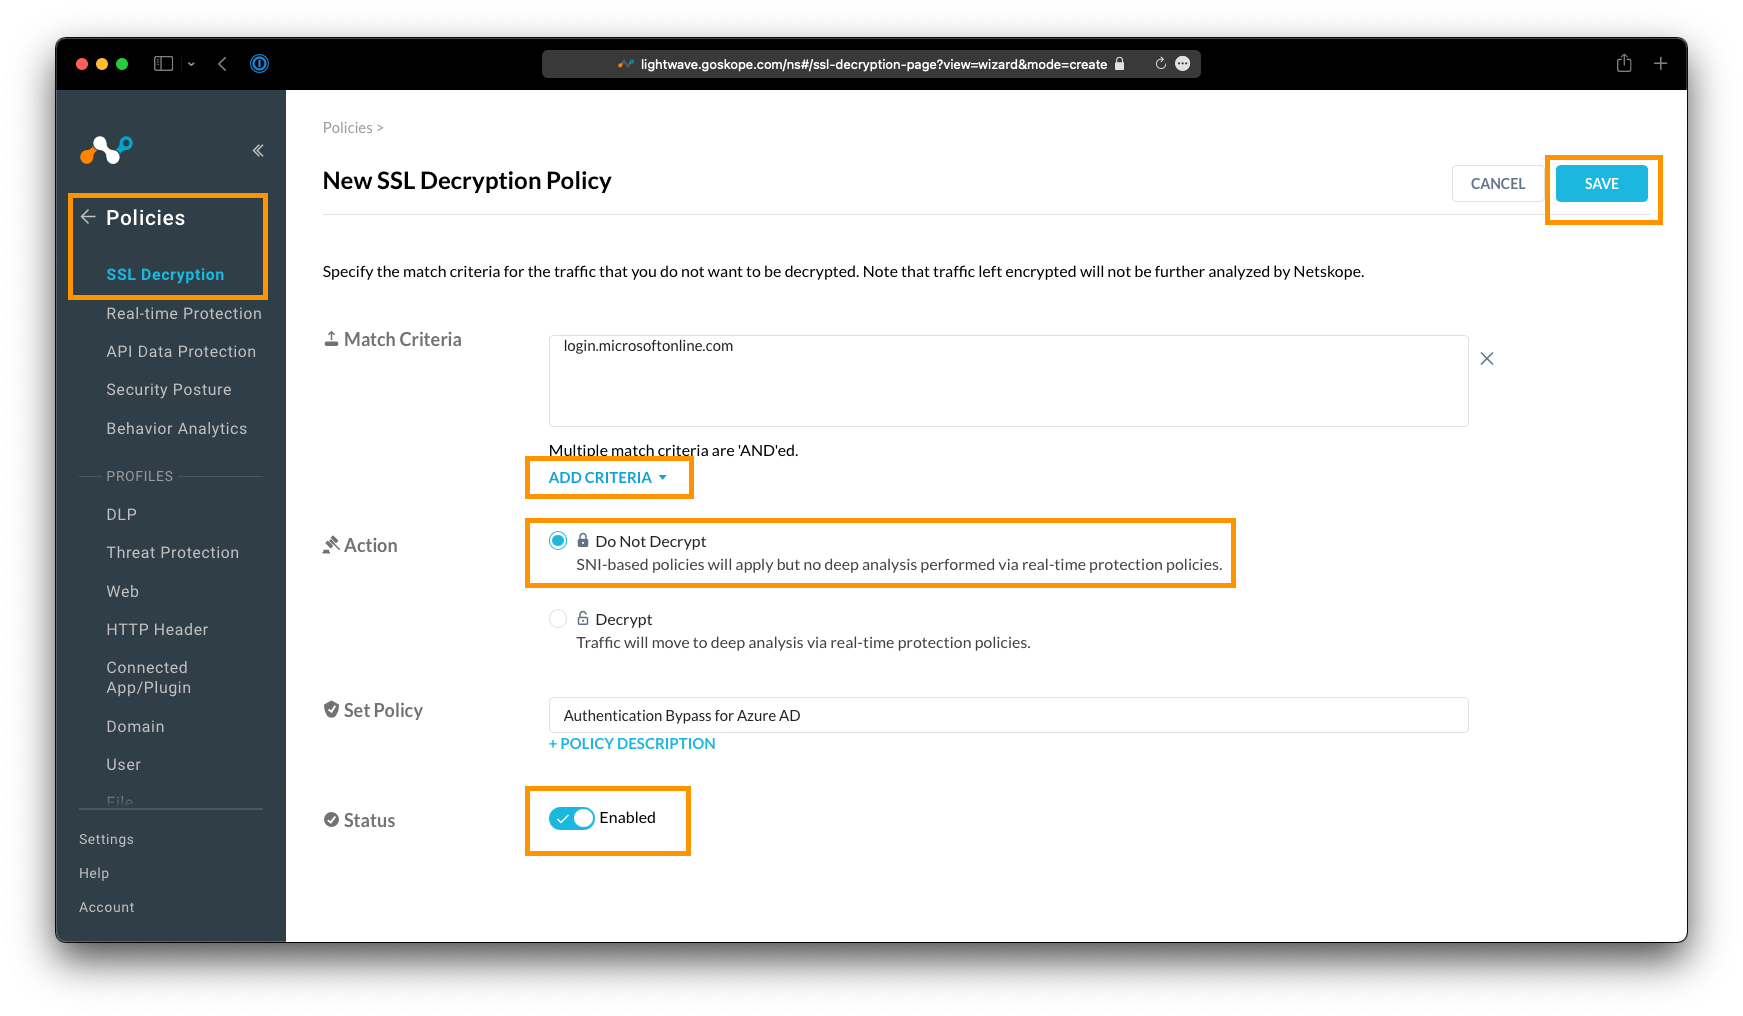Save the new SSL policy

pos(1602,184)
